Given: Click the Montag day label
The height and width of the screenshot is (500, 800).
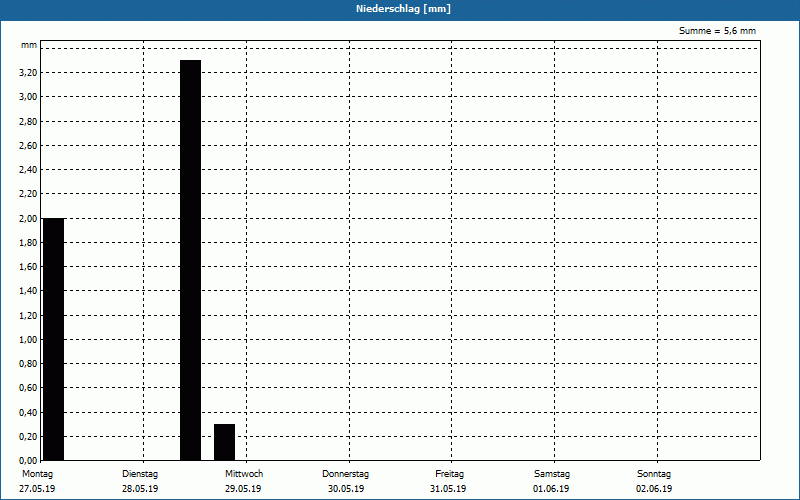Looking at the screenshot, I should click(x=37, y=474).
